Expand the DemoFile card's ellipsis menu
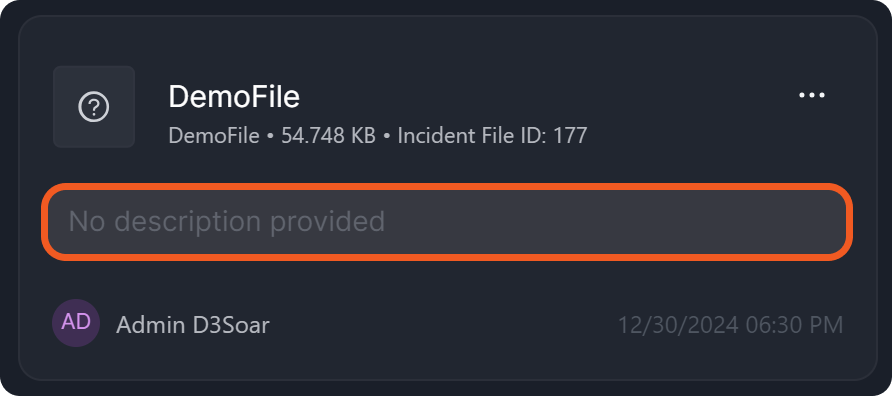 click(x=812, y=96)
